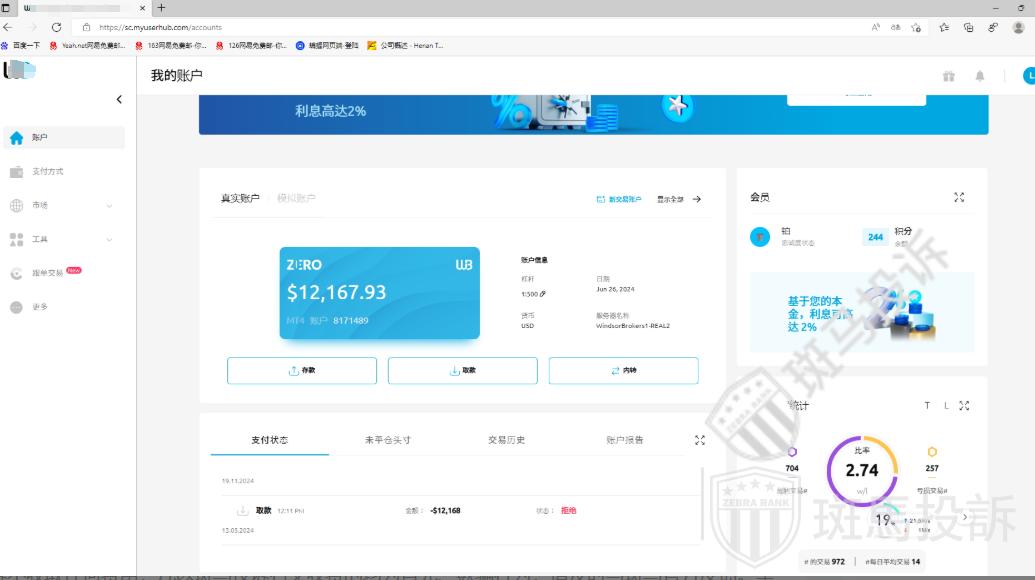
Task: Click the 跟单交易 icon in sidebar
Action: pyautogui.click(x=16, y=273)
